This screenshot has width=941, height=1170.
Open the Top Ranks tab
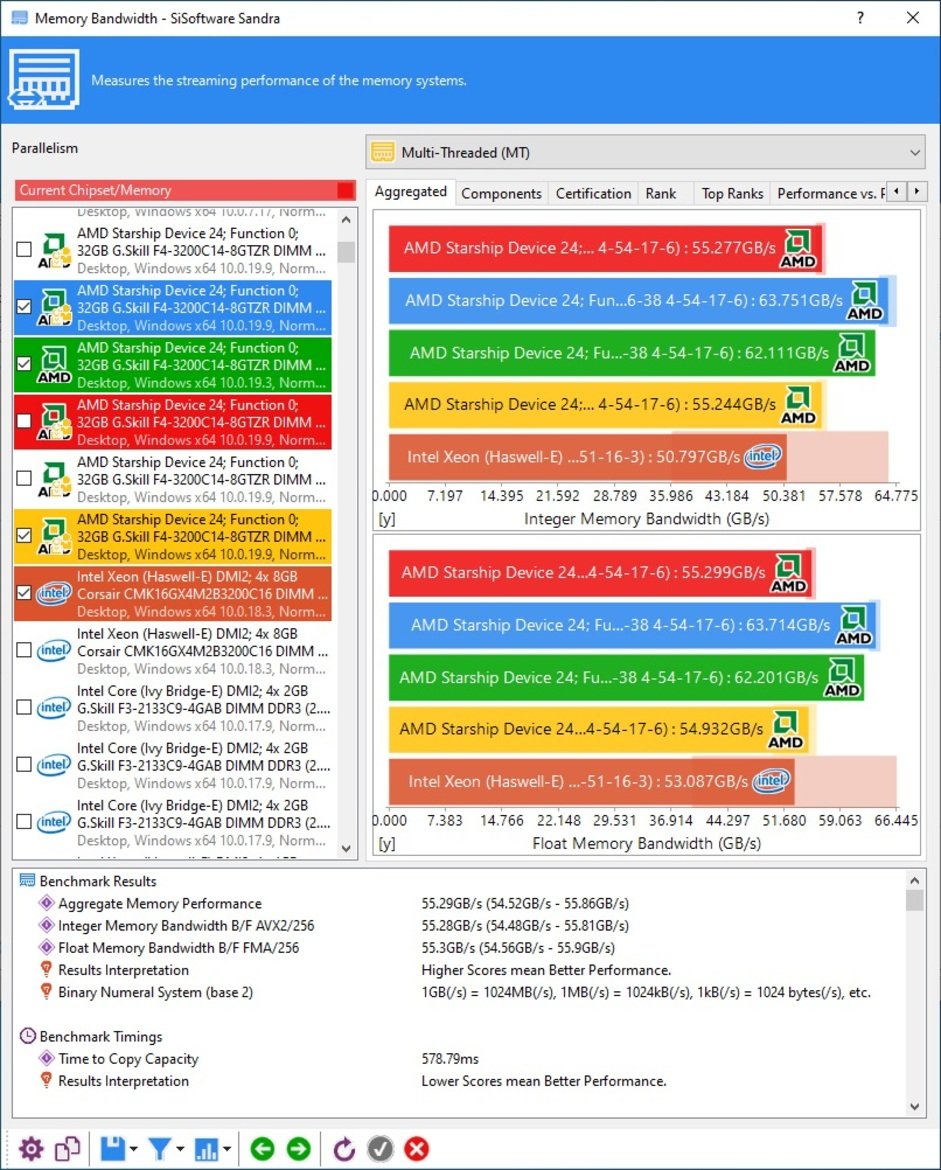point(732,193)
